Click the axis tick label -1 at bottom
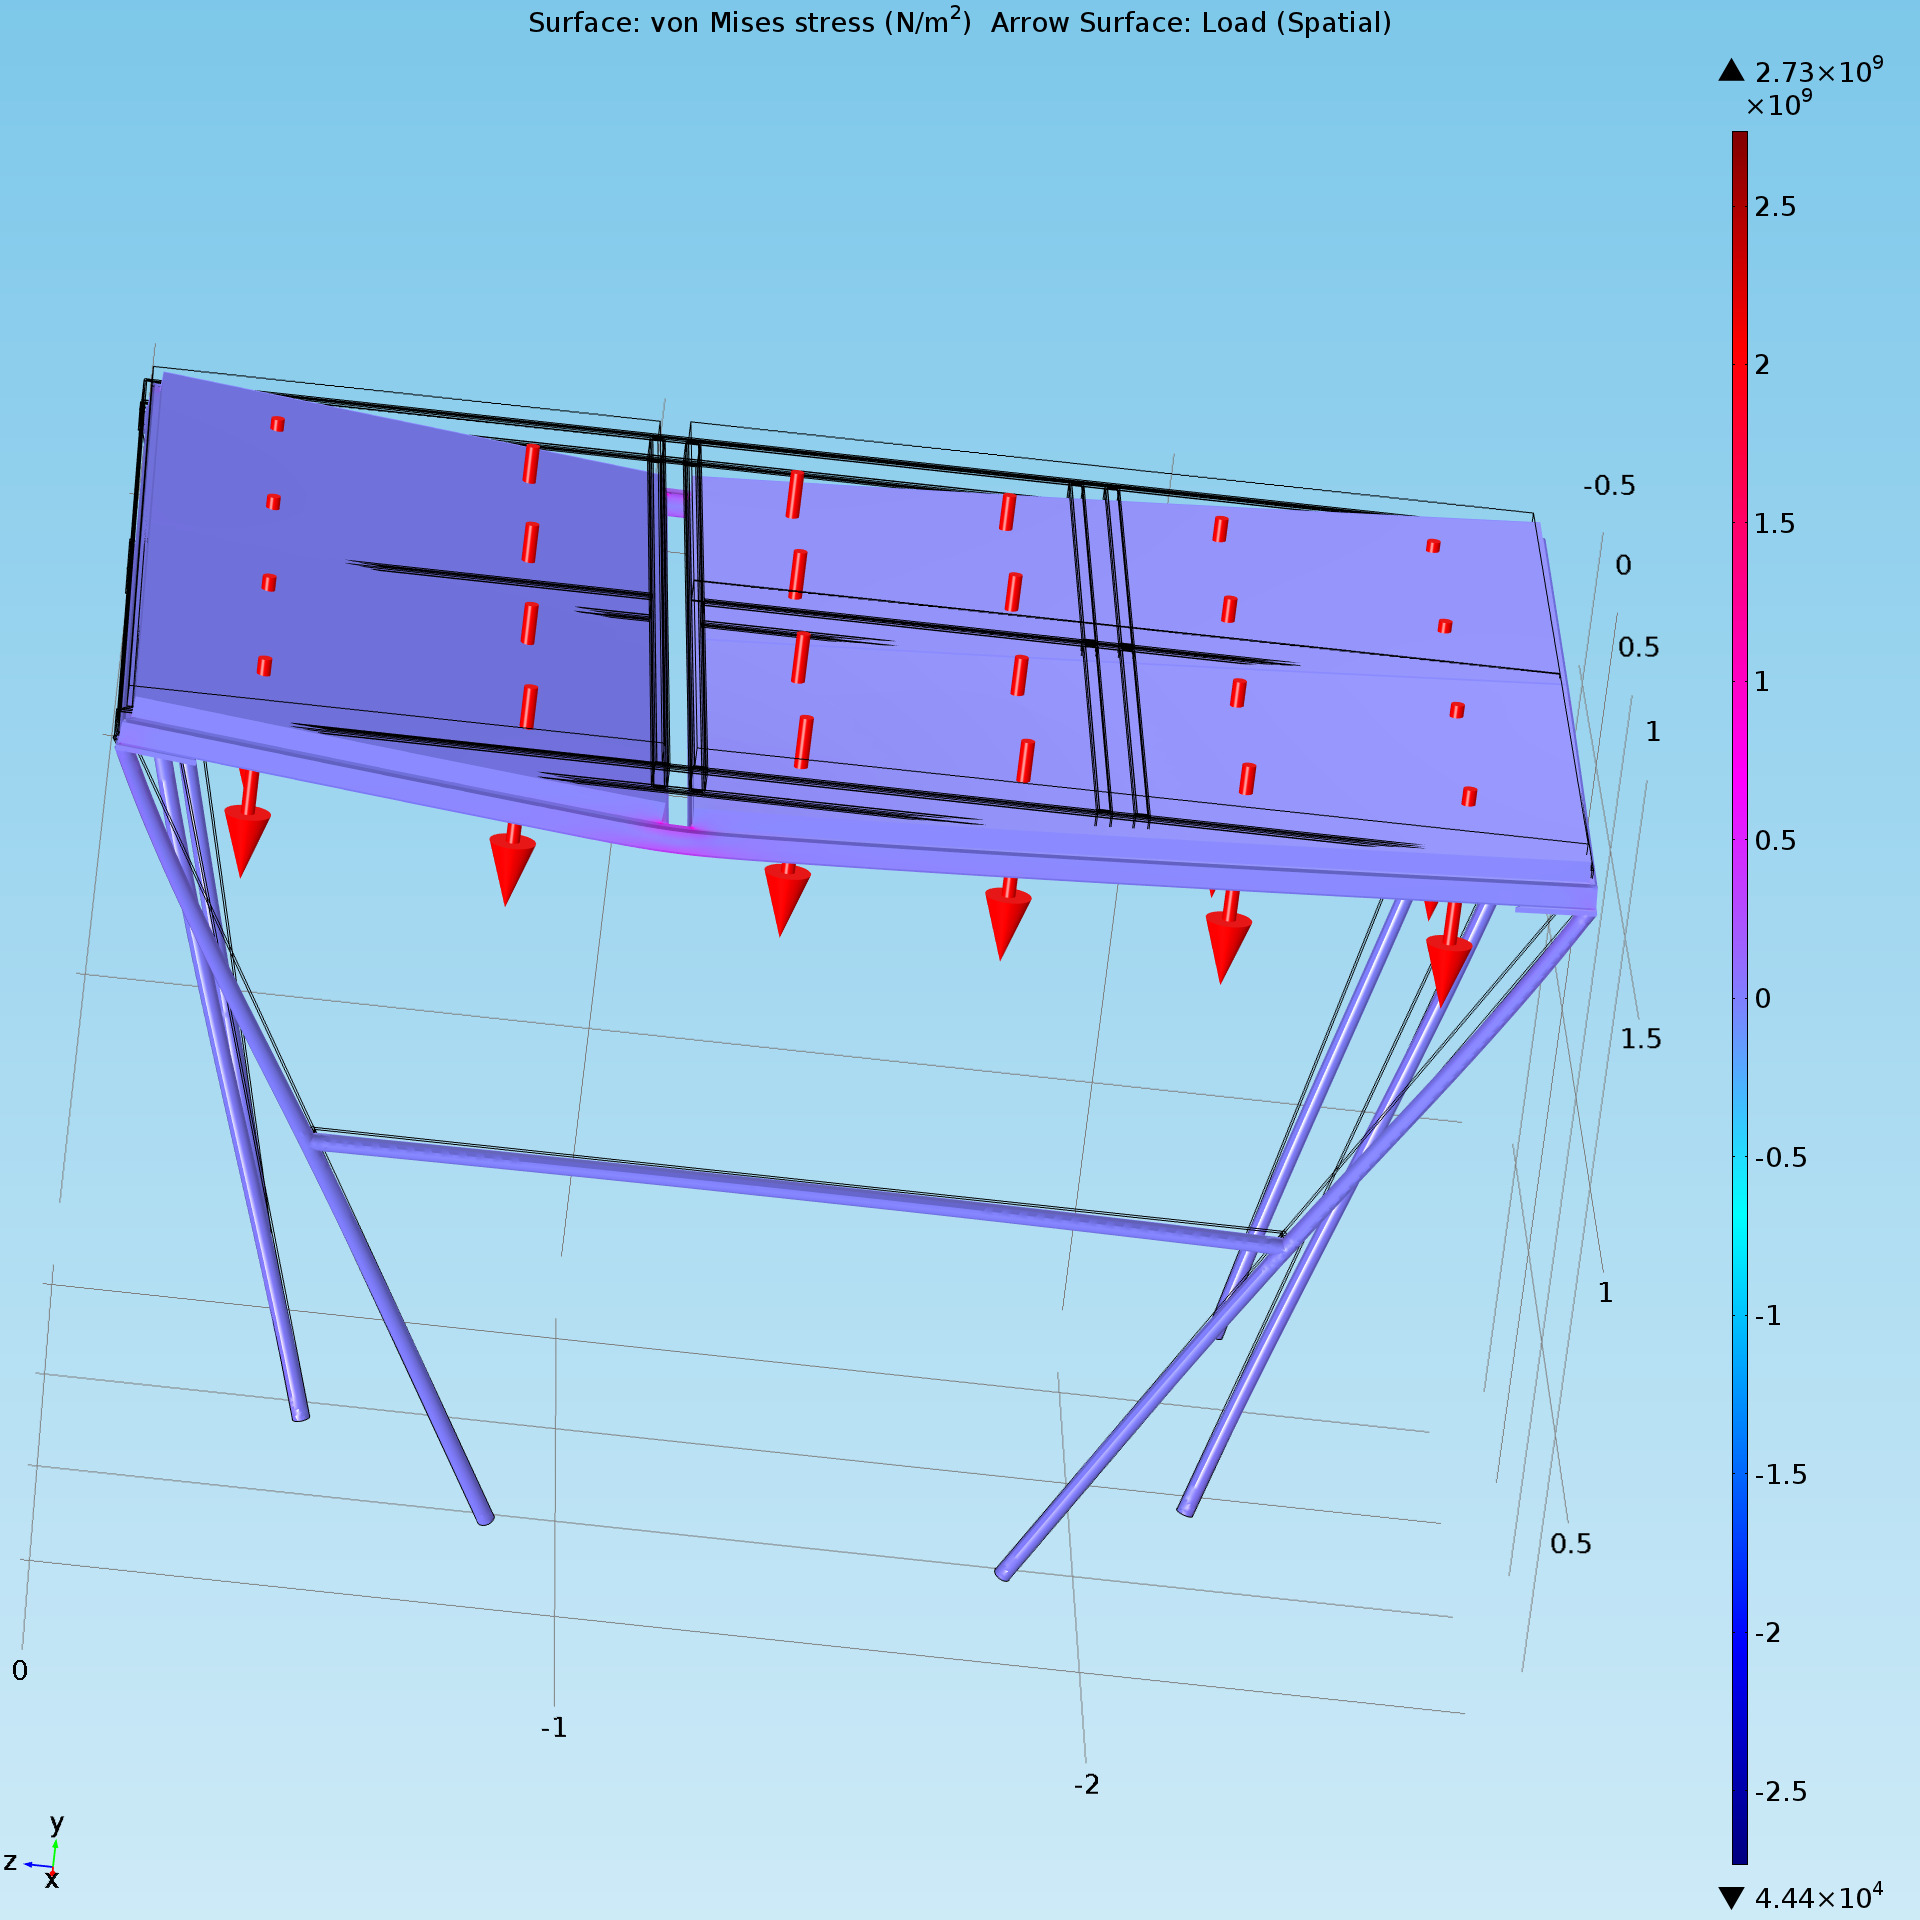 (553, 1727)
